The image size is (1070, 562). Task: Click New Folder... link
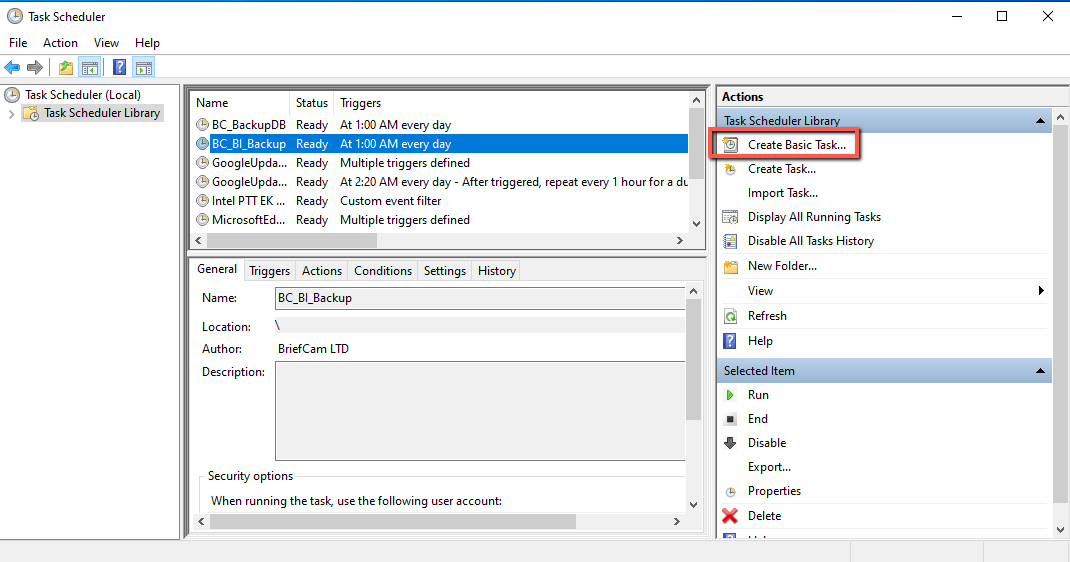(x=782, y=266)
